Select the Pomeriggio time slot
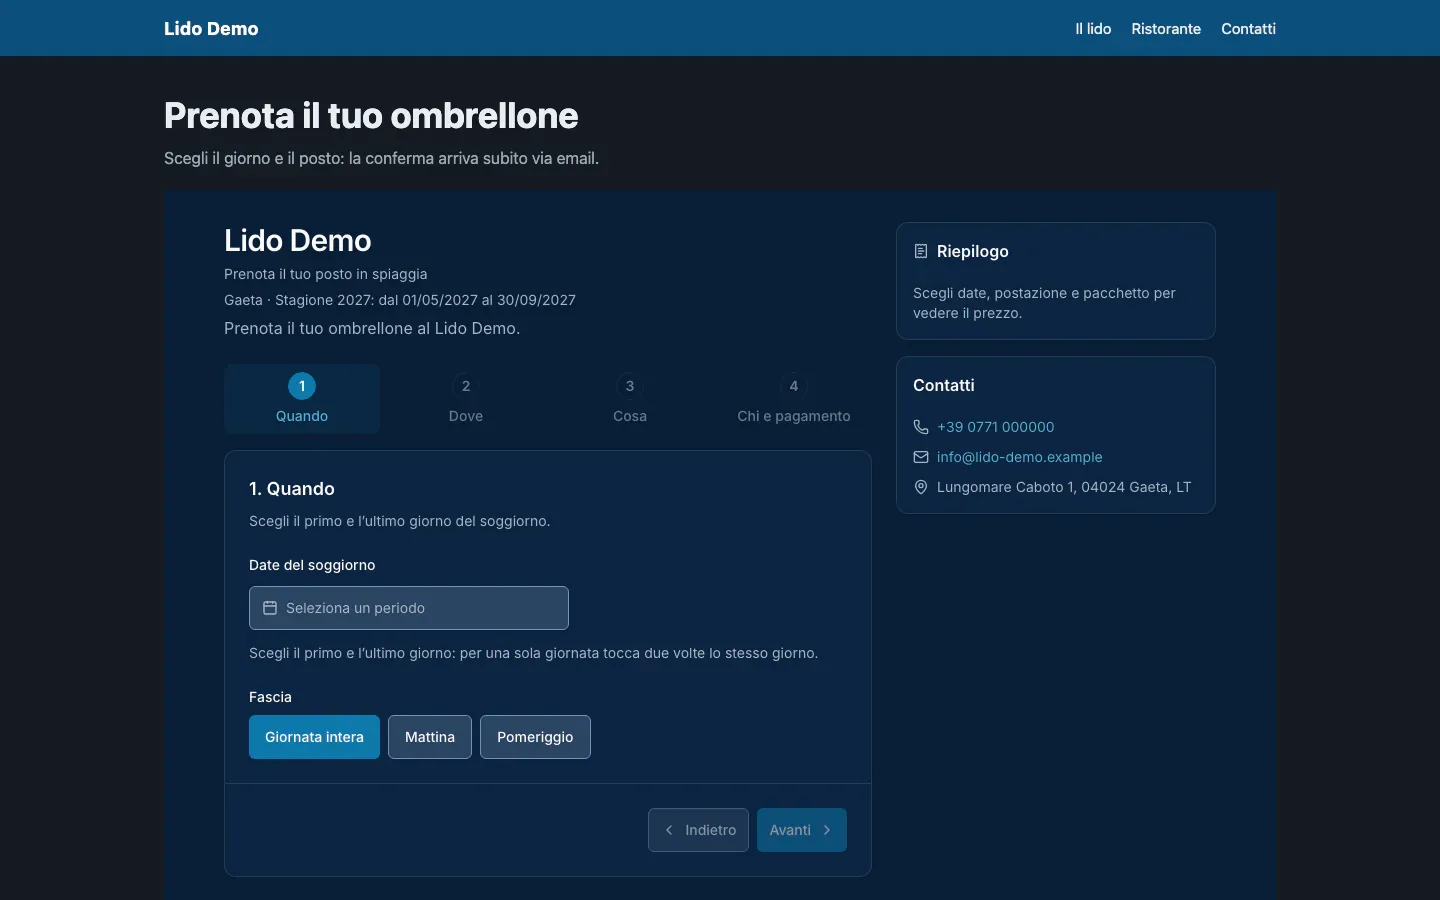1440x900 pixels. tap(535, 737)
